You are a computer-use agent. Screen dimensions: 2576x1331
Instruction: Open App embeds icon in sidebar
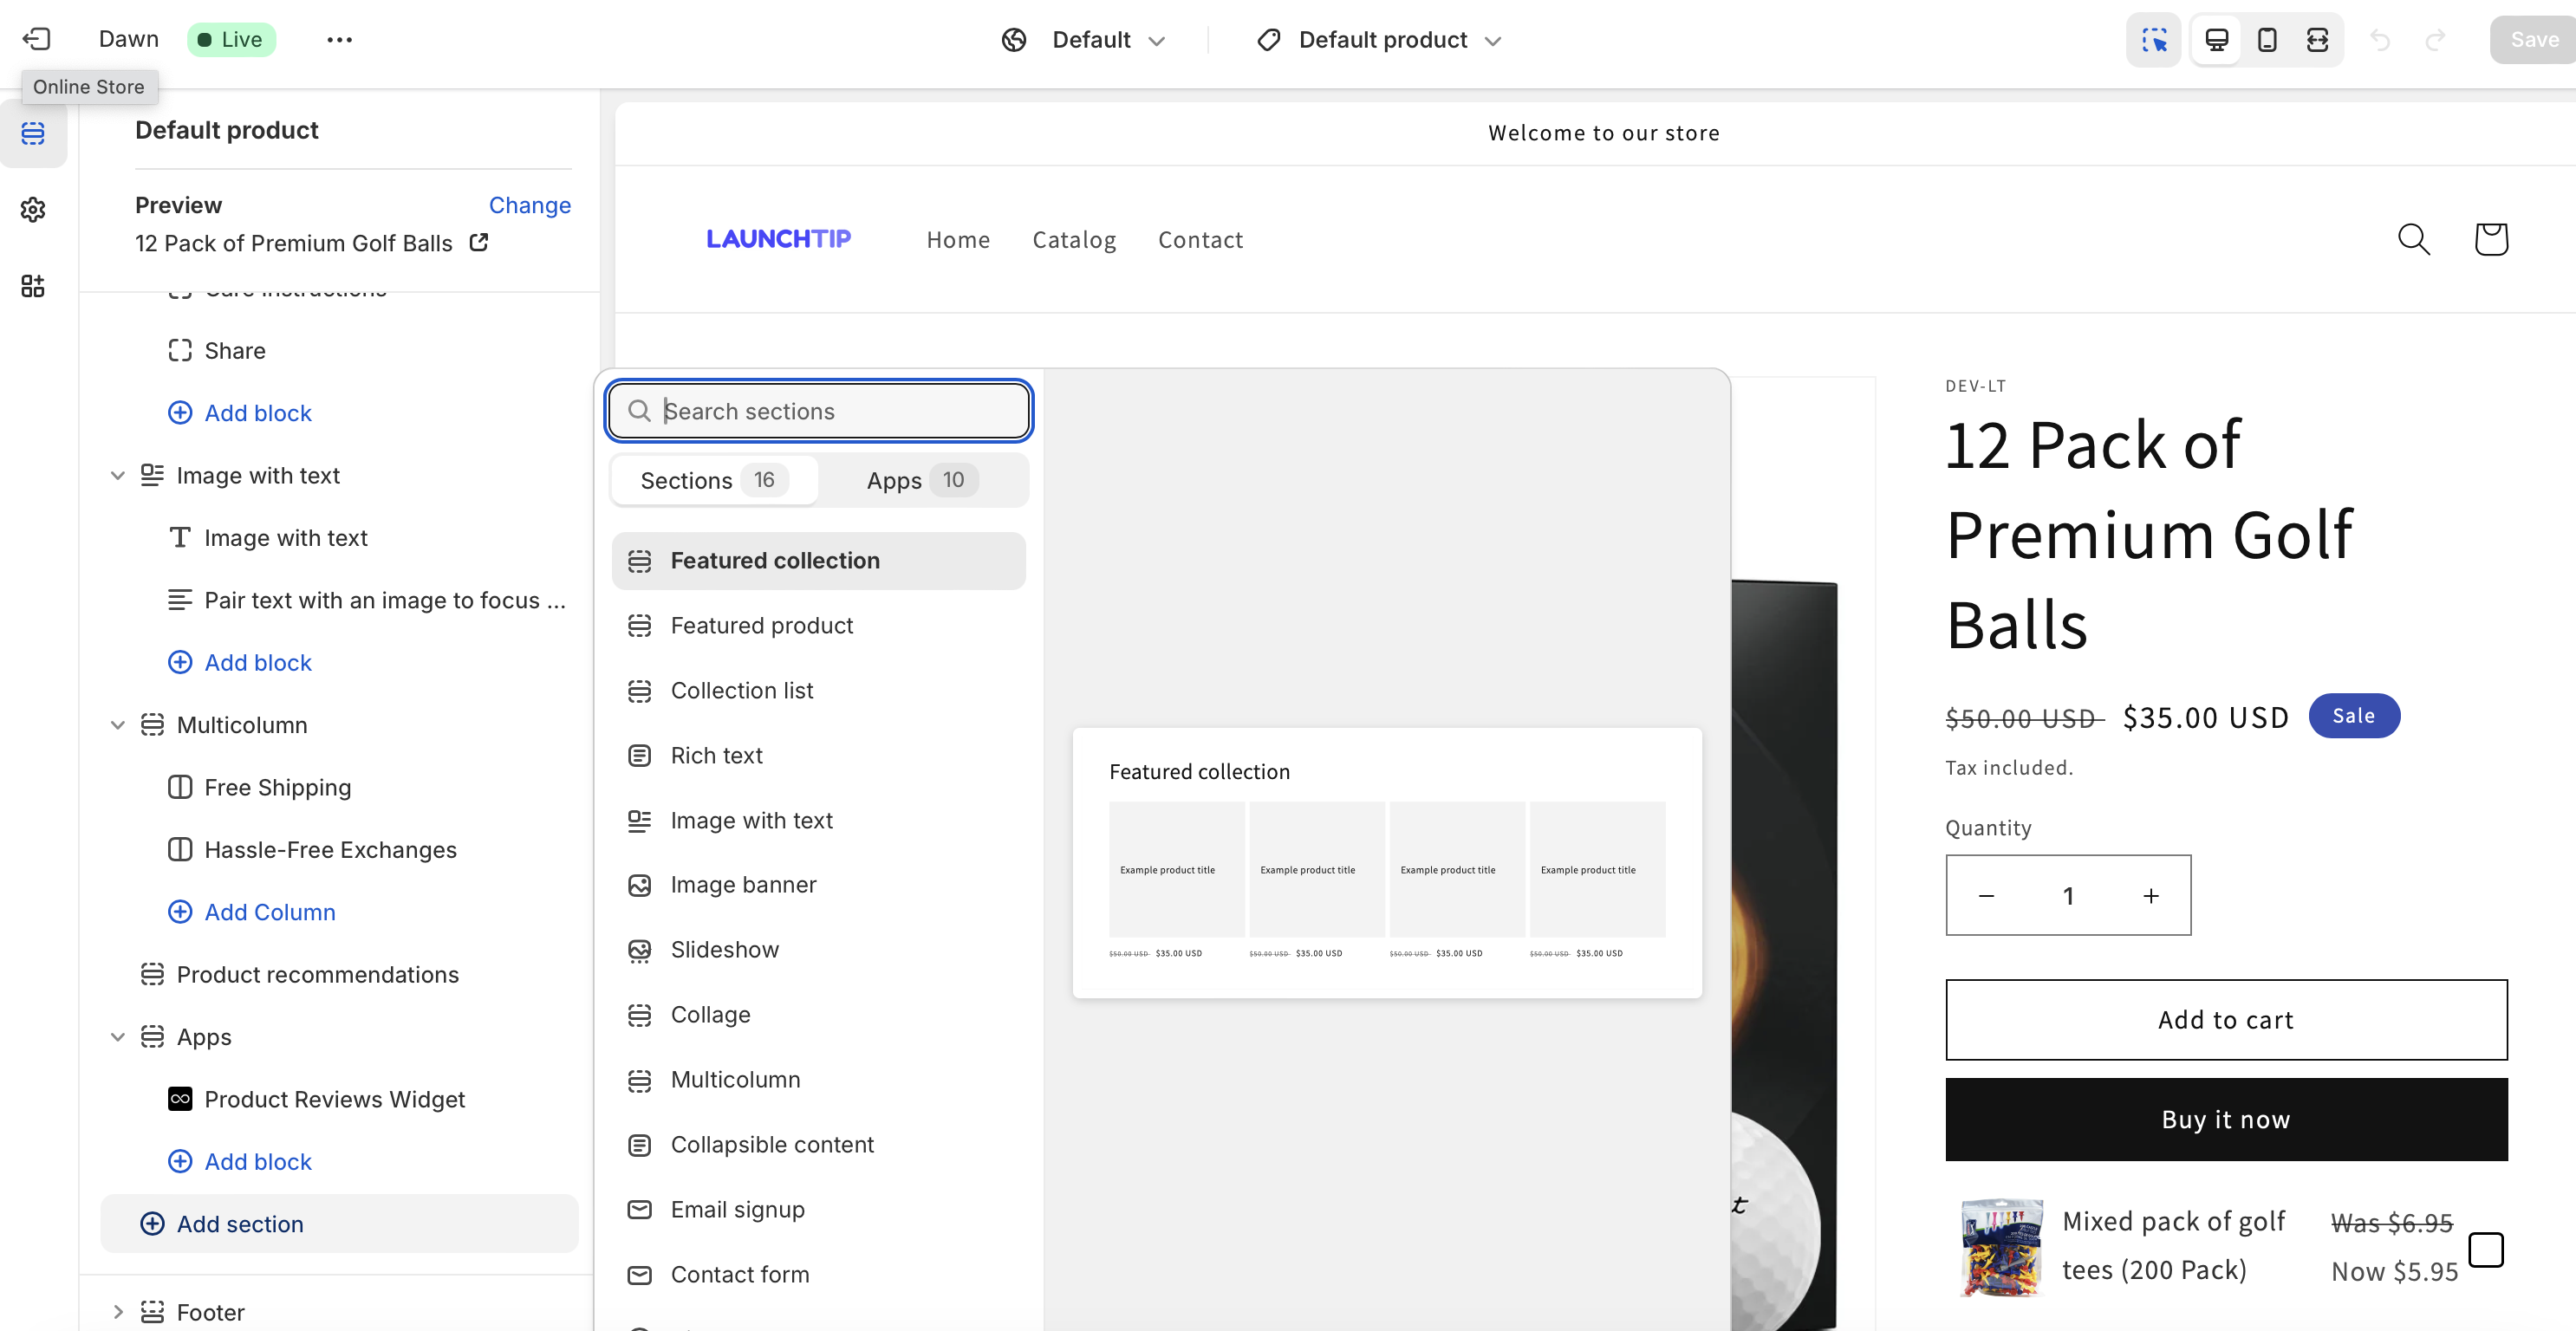pos(33,286)
